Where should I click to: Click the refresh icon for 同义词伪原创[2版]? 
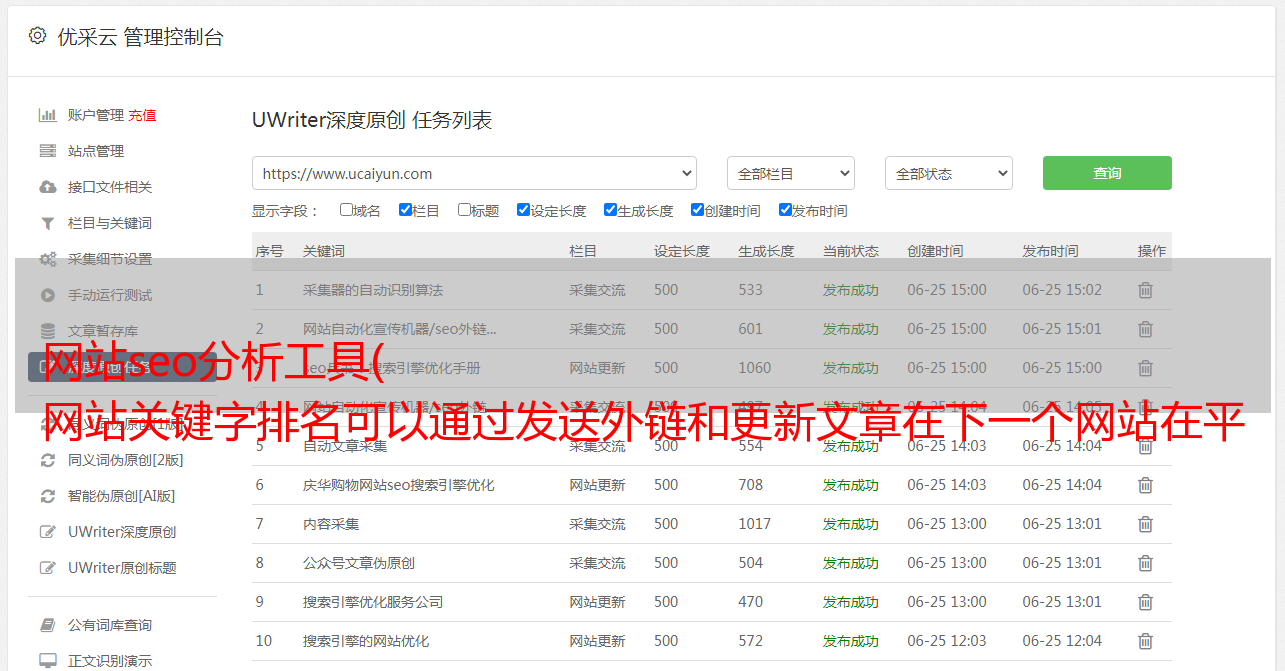(47, 460)
